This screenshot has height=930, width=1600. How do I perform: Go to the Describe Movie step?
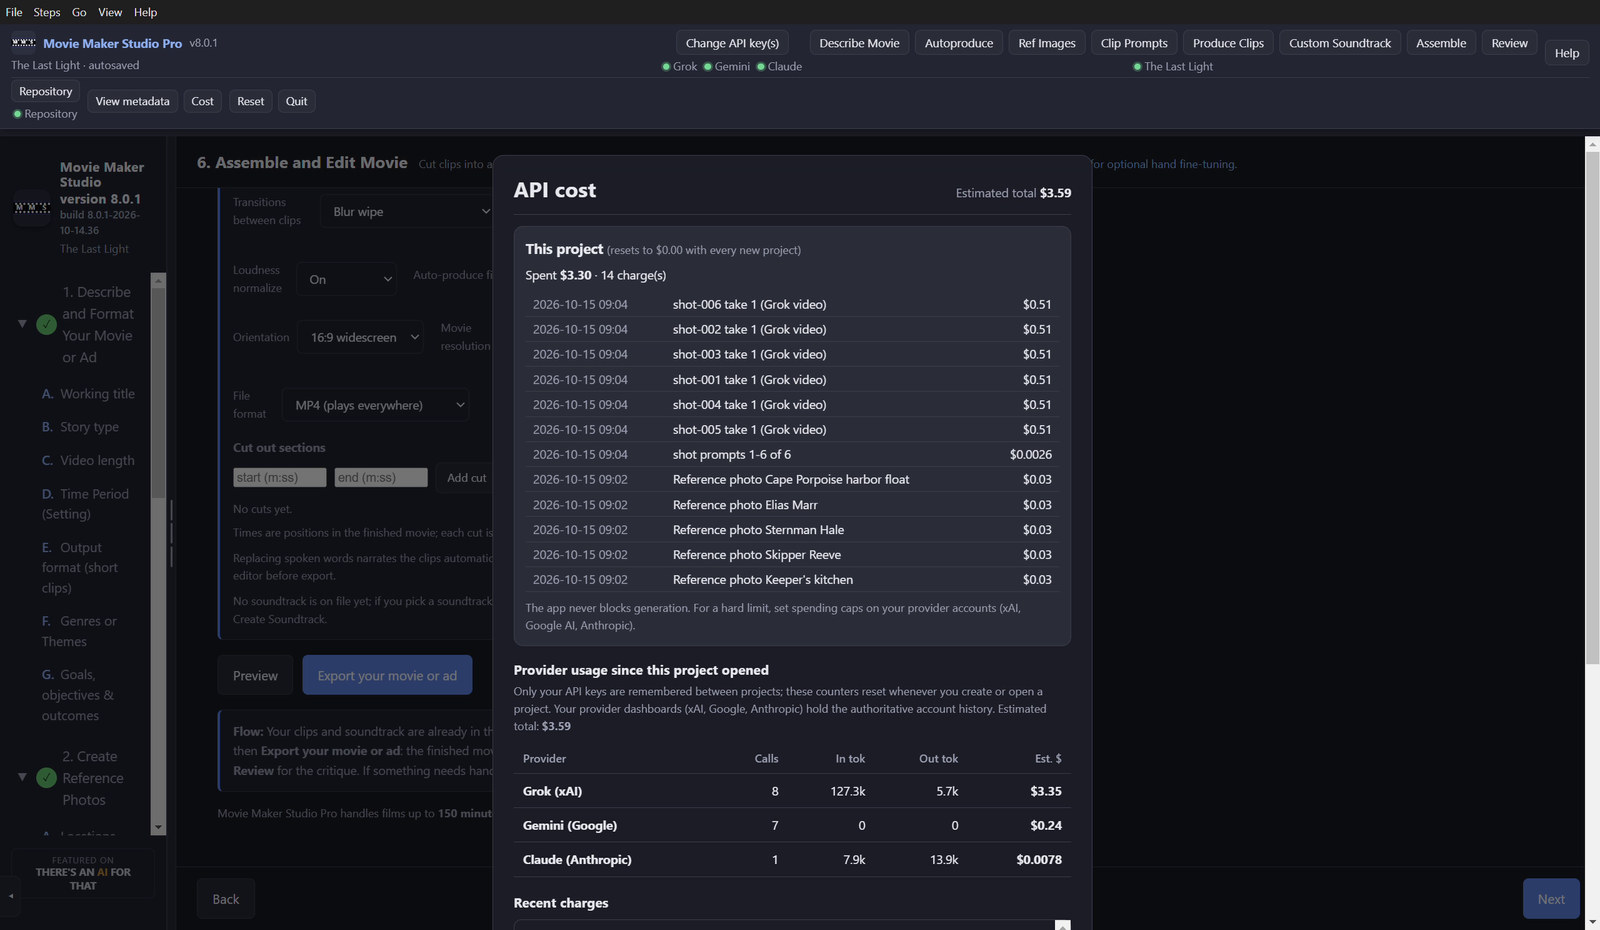859,43
